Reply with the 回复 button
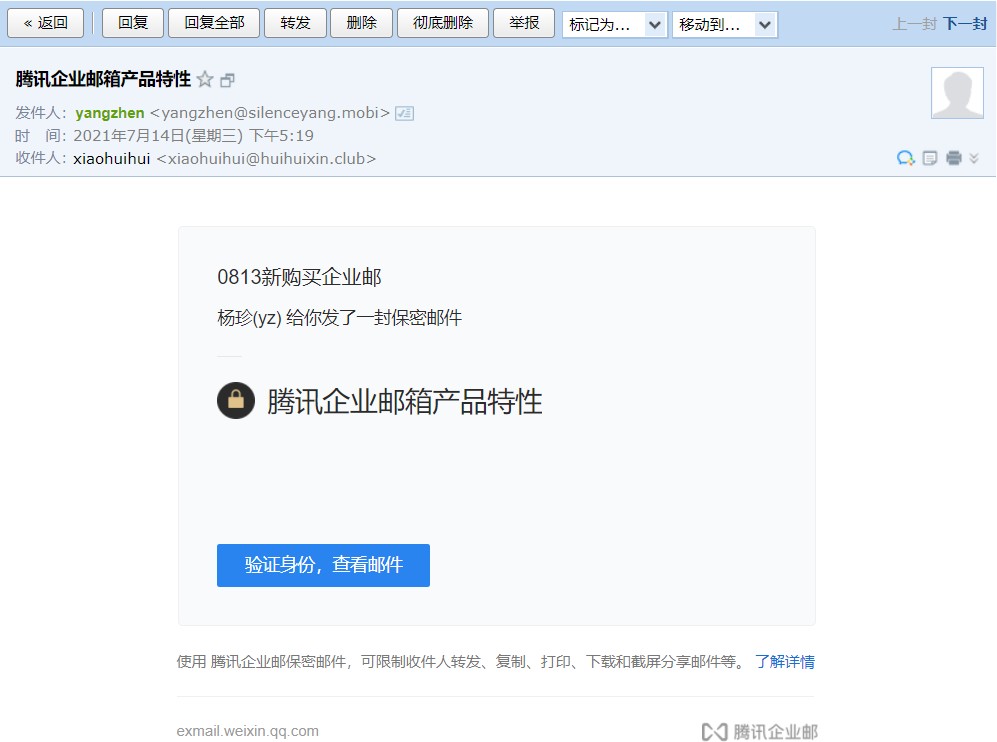997x742 pixels. [x=133, y=24]
